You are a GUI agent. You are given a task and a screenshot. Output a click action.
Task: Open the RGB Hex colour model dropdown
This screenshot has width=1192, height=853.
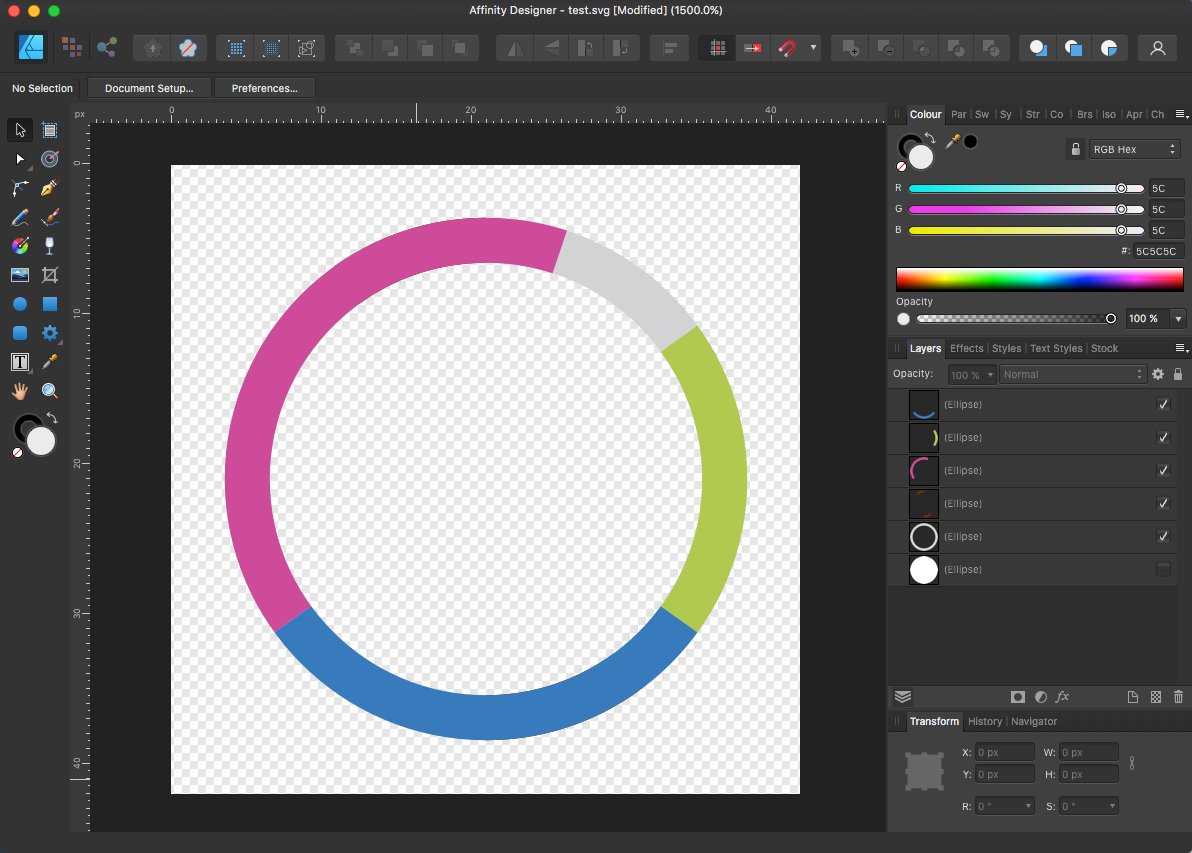pyautogui.click(x=1135, y=148)
